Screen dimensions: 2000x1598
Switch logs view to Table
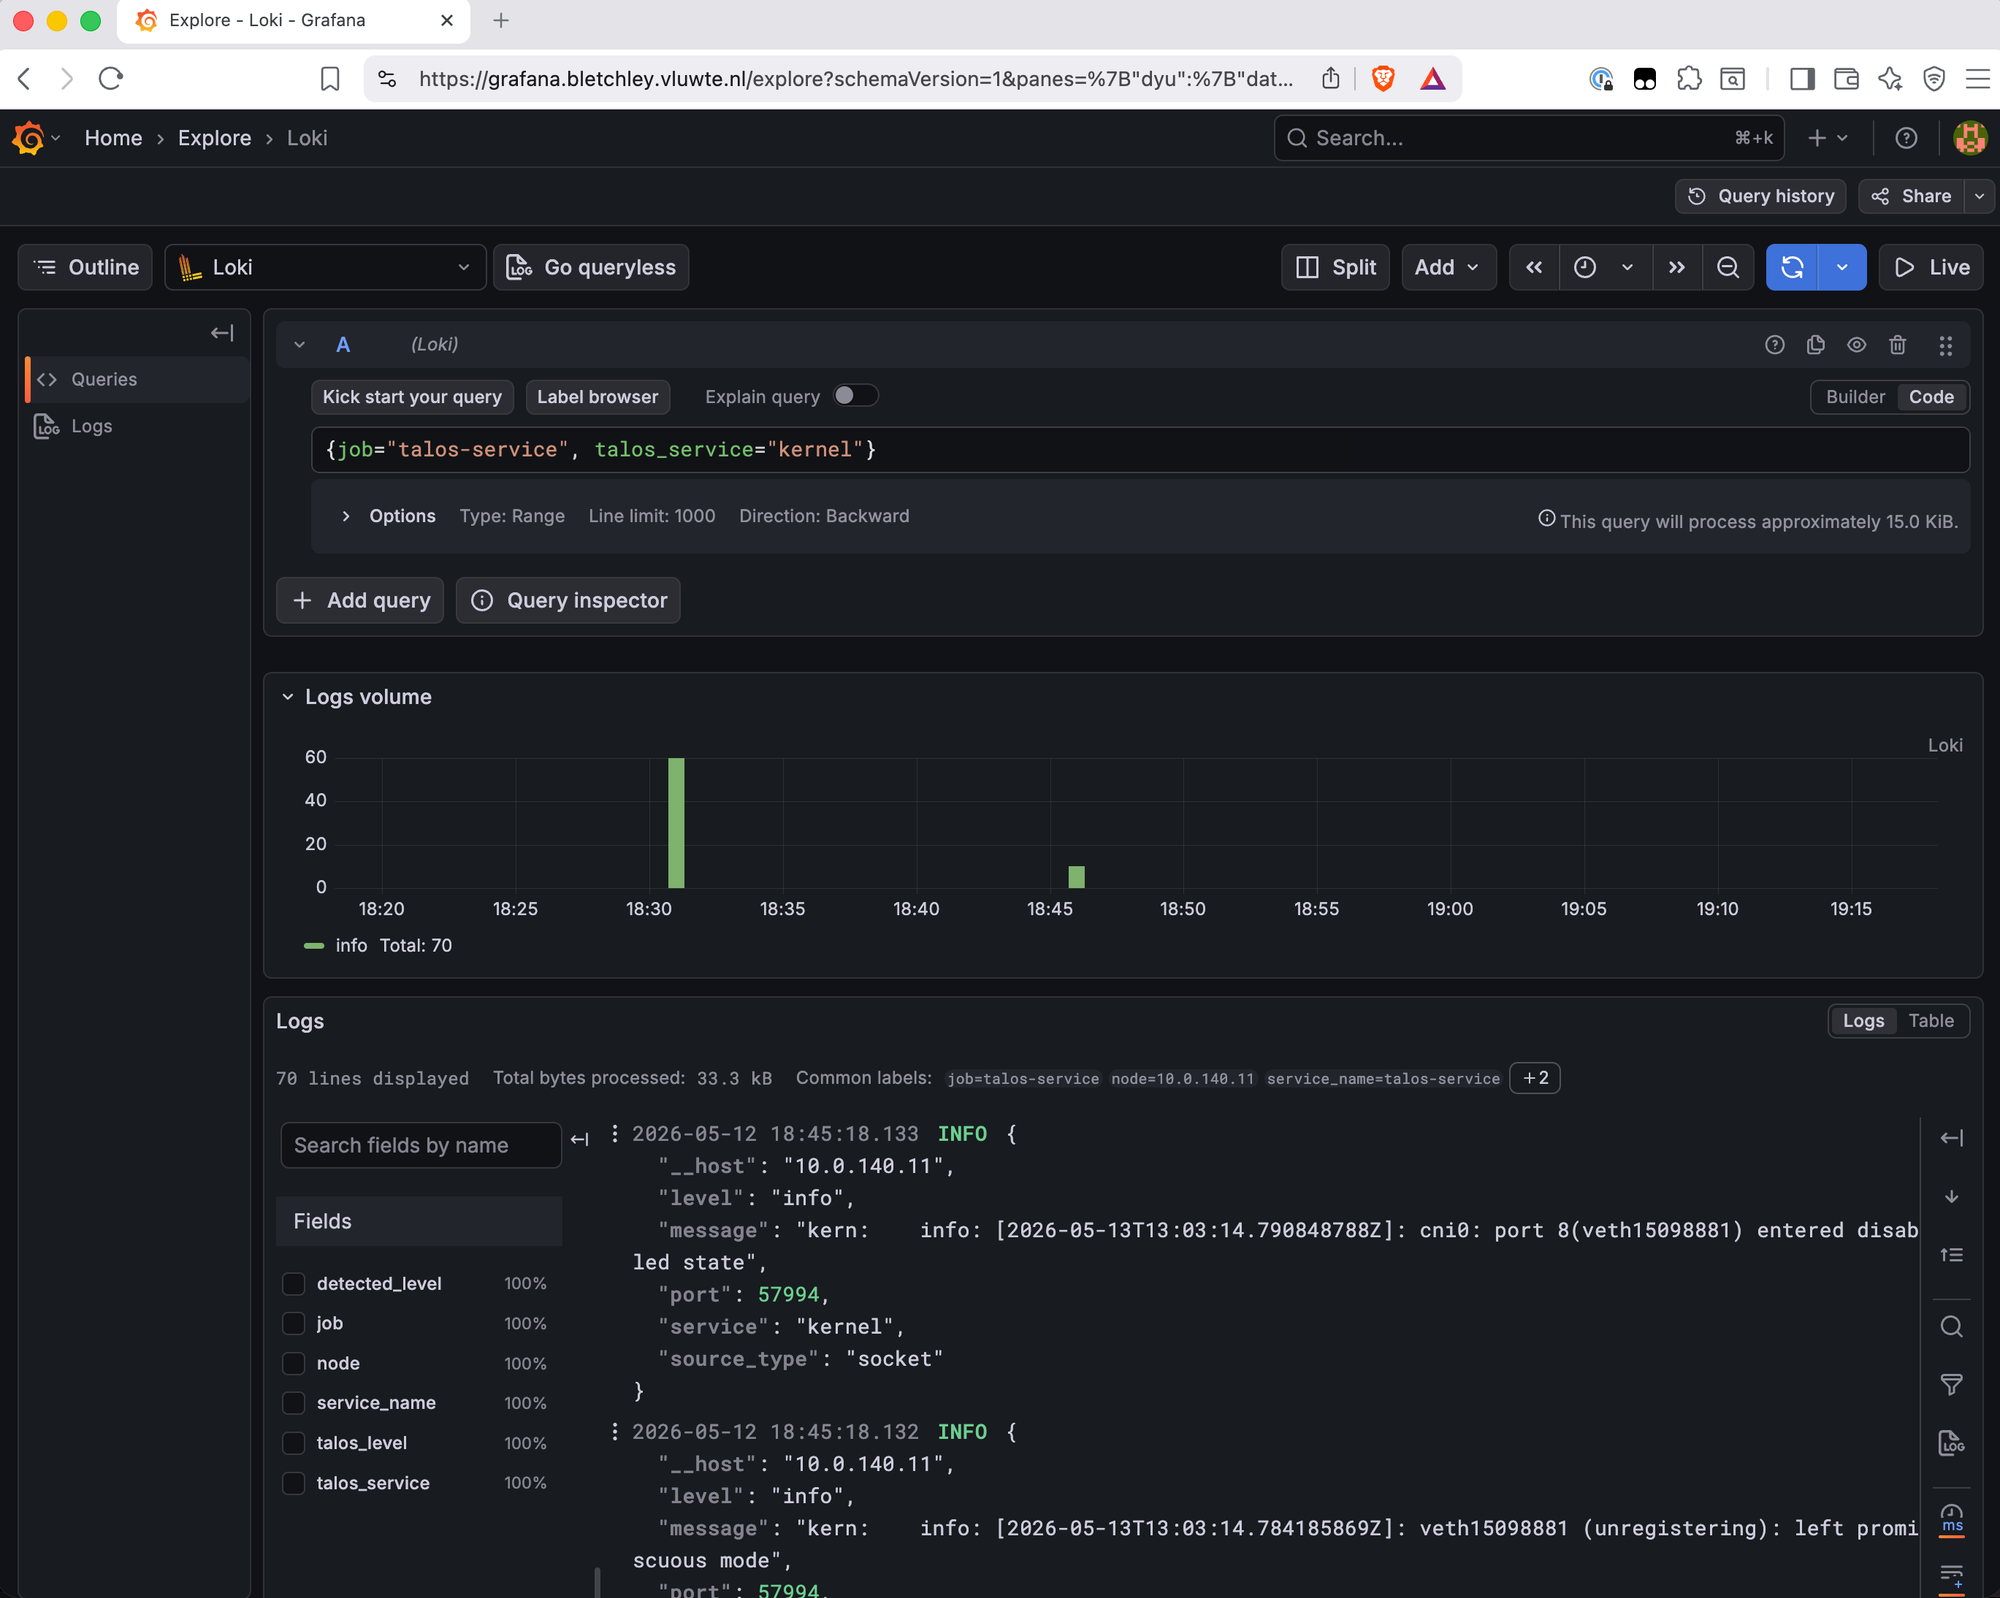click(1930, 1021)
